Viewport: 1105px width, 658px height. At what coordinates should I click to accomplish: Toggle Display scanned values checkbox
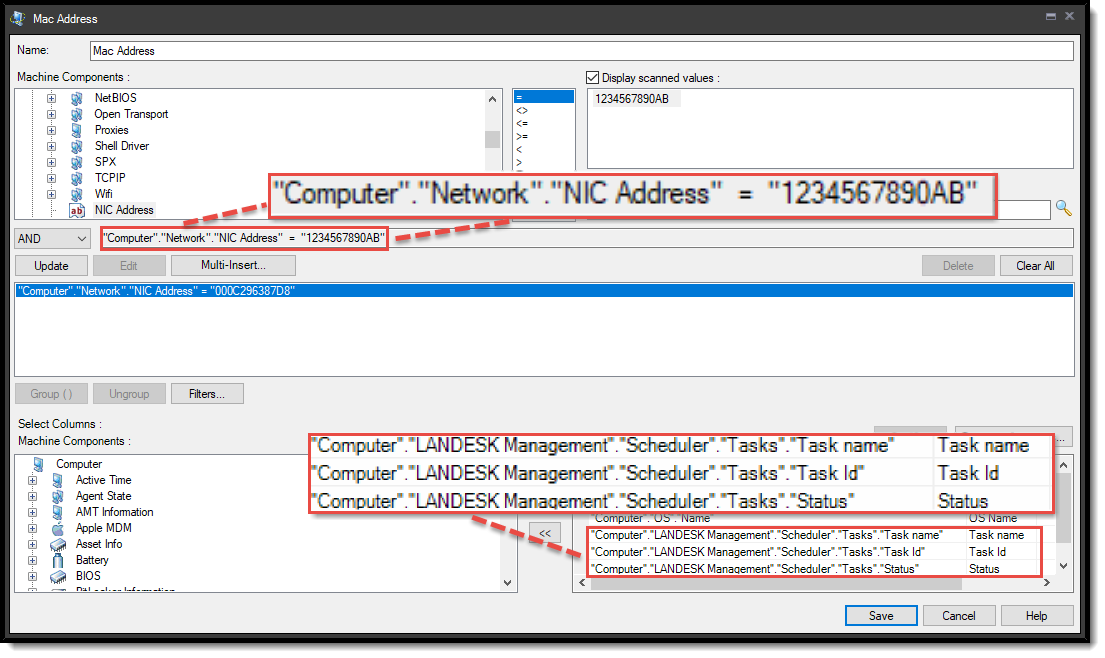[592, 78]
